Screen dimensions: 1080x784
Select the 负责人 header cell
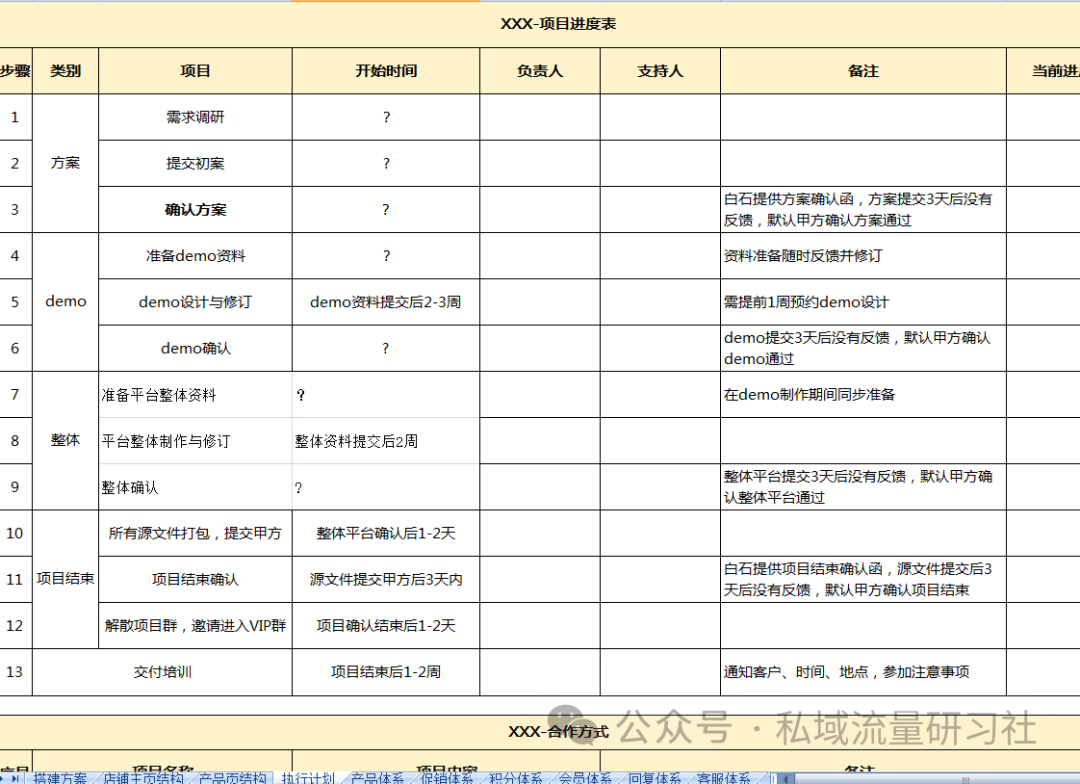click(x=540, y=71)
